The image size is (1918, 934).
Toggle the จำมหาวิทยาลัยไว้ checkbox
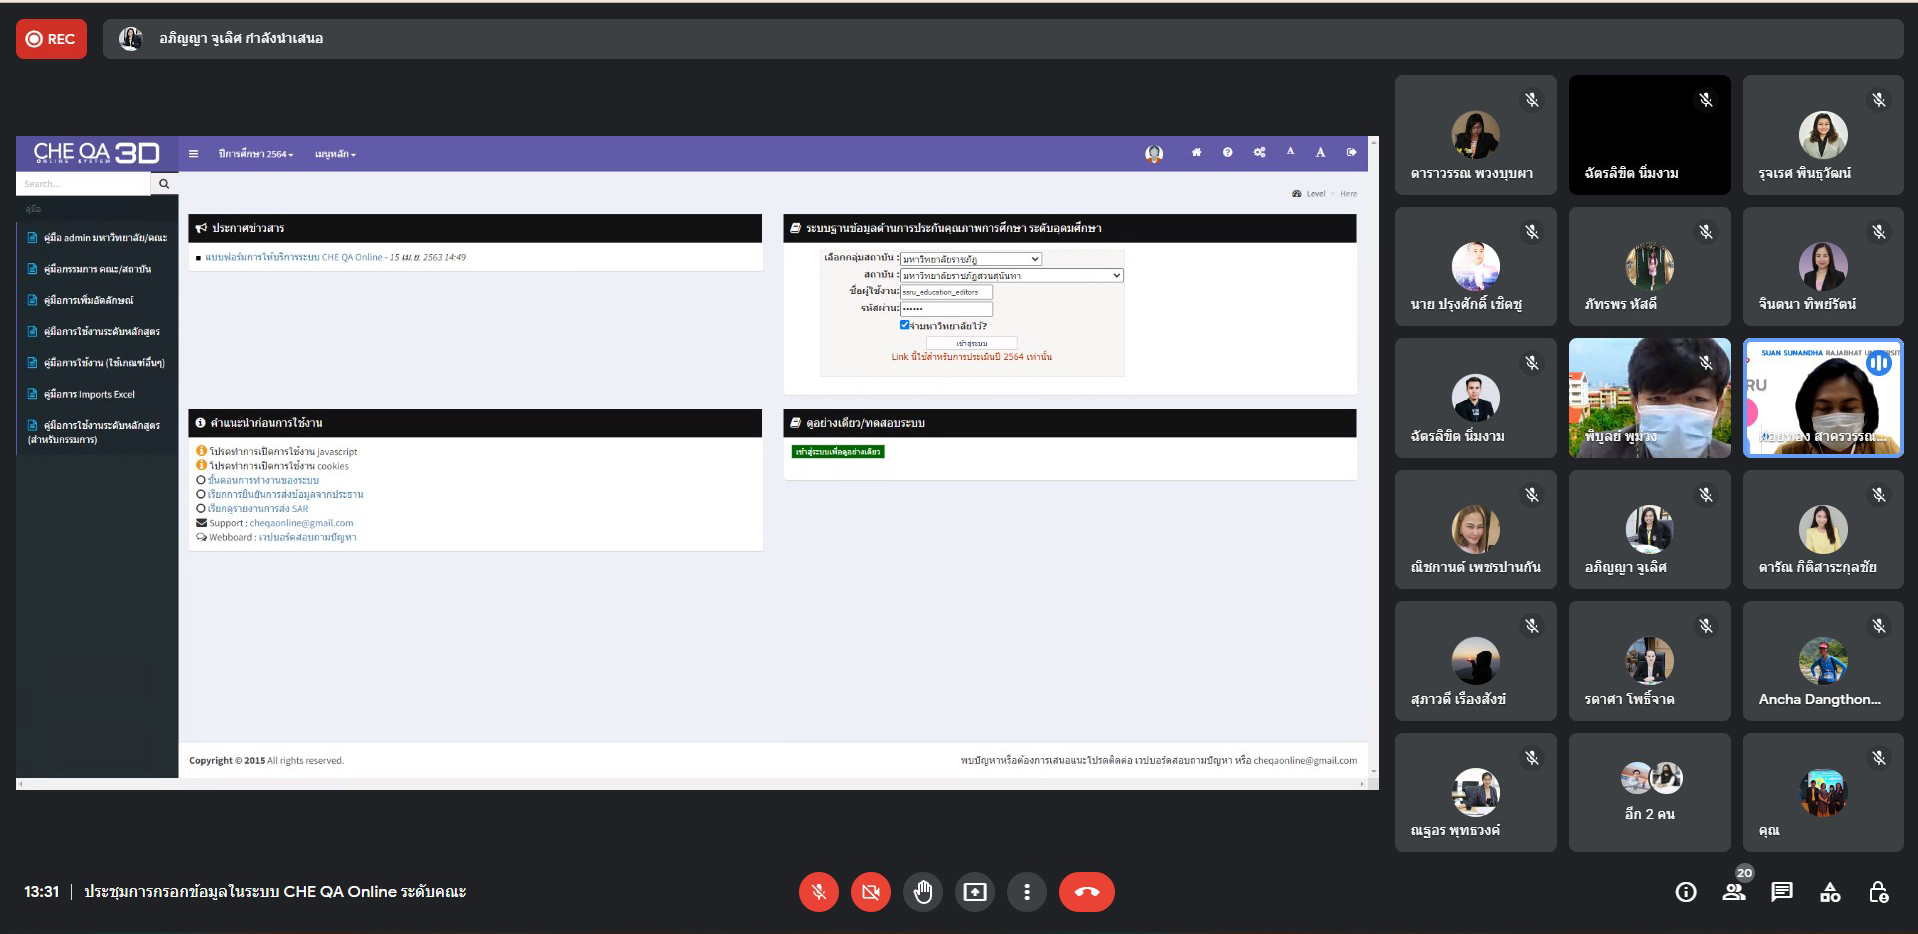904,325
